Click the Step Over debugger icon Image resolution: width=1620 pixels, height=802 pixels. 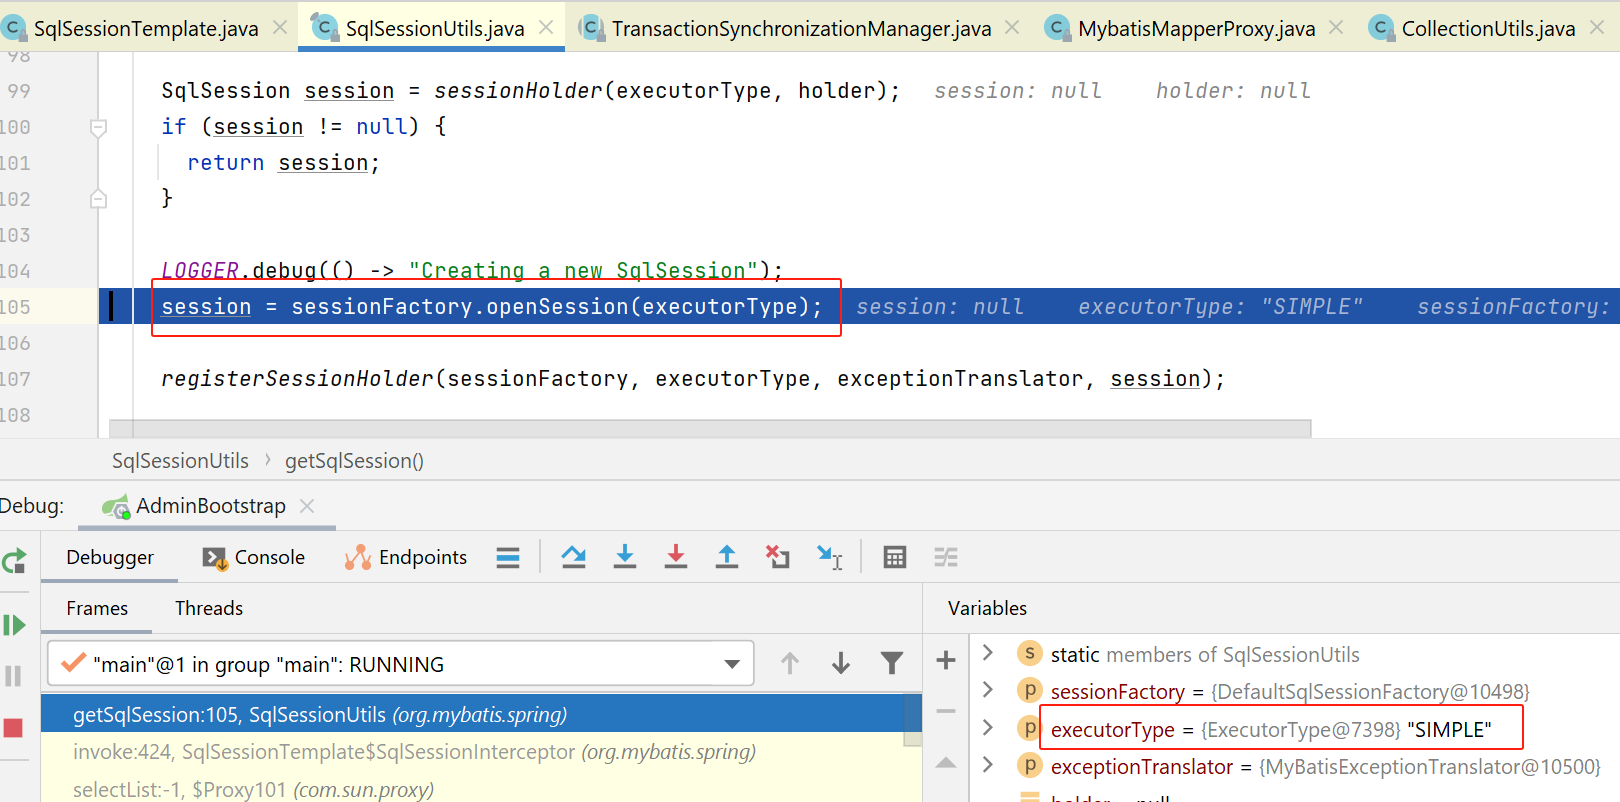point(574,557)
